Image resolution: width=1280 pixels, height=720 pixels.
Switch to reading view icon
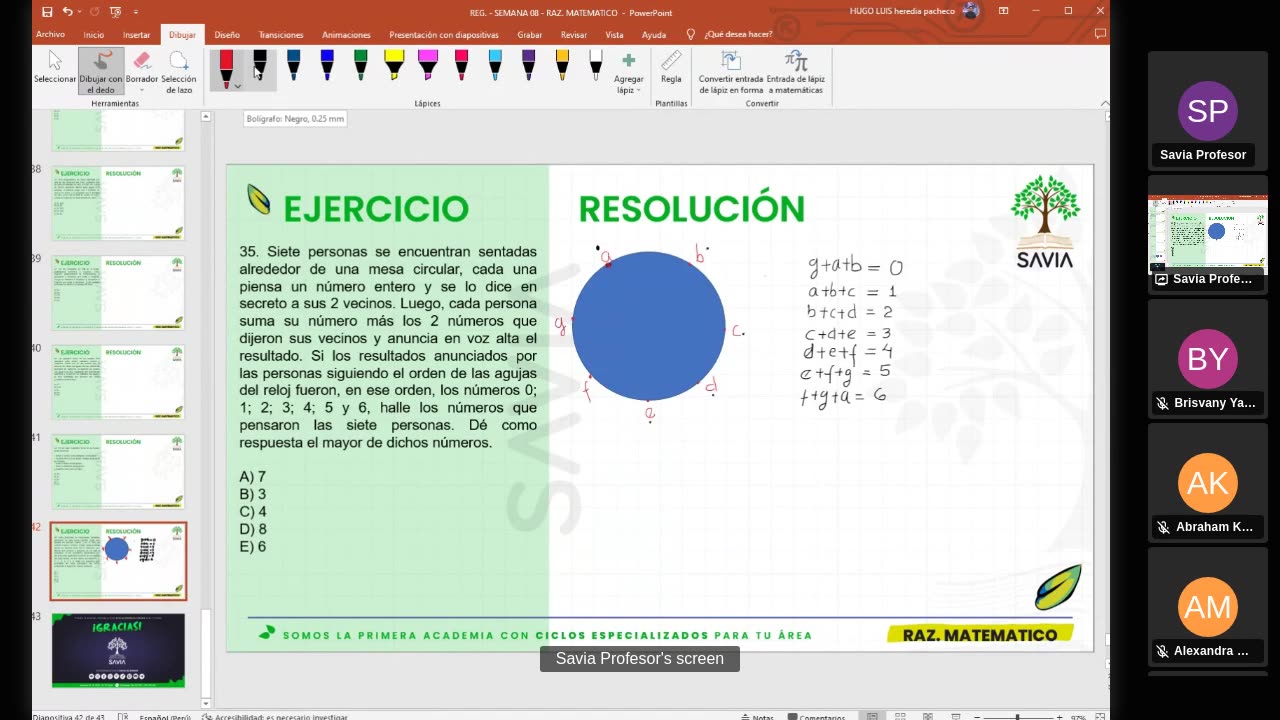tap(927, 716)
